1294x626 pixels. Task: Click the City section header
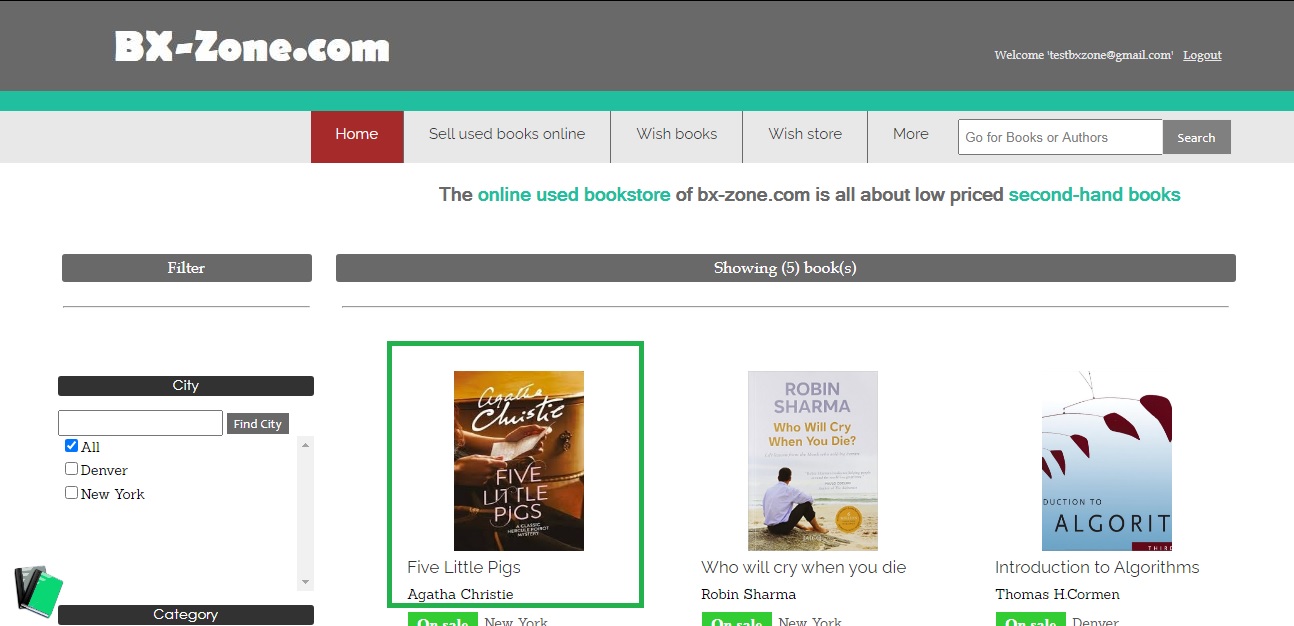(186, 386)
